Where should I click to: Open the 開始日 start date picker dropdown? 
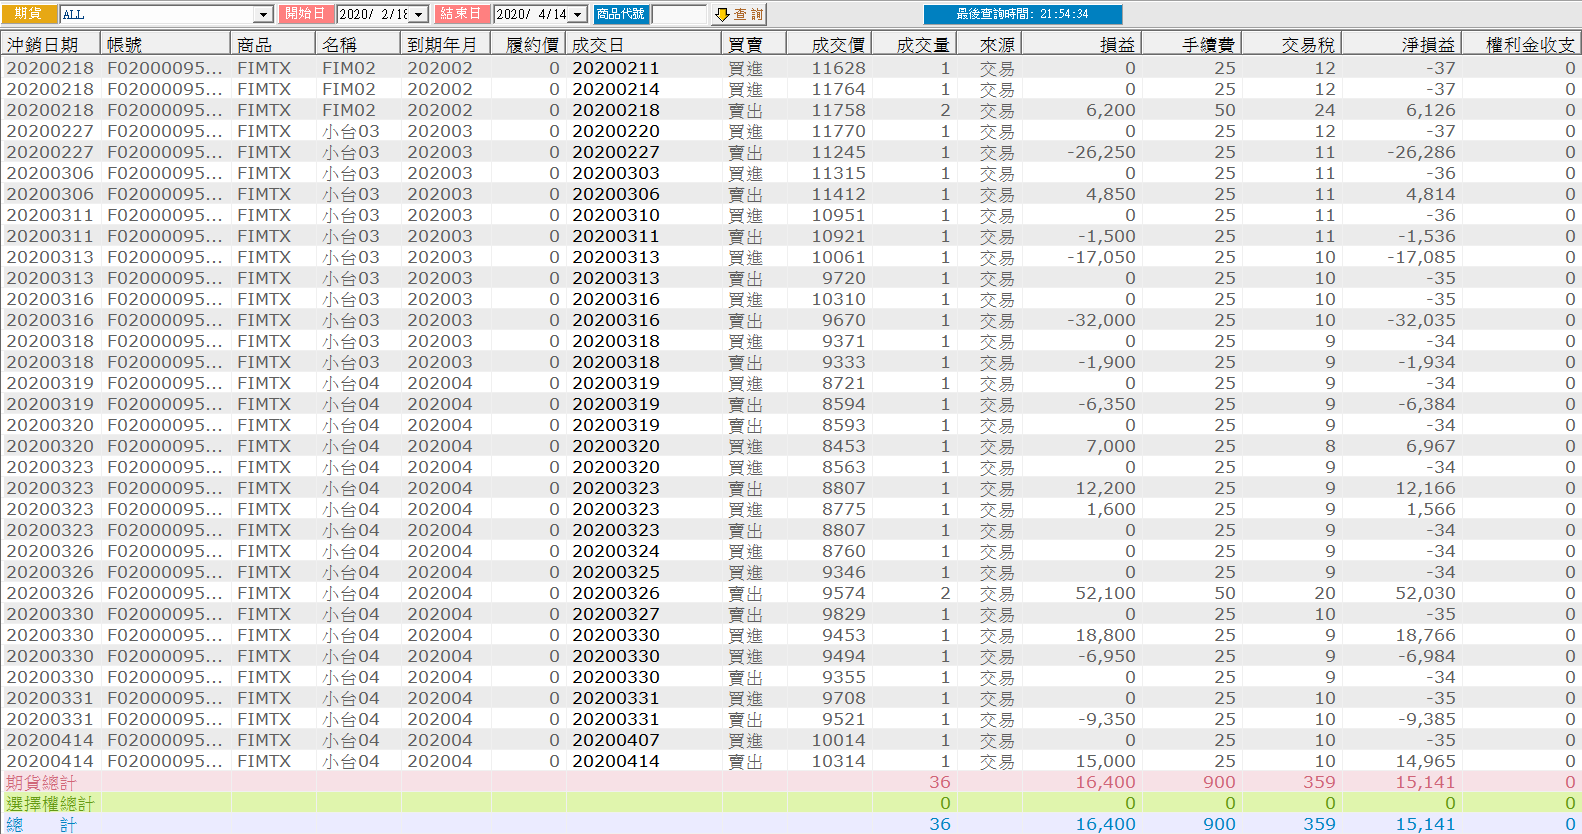(419, 14)
